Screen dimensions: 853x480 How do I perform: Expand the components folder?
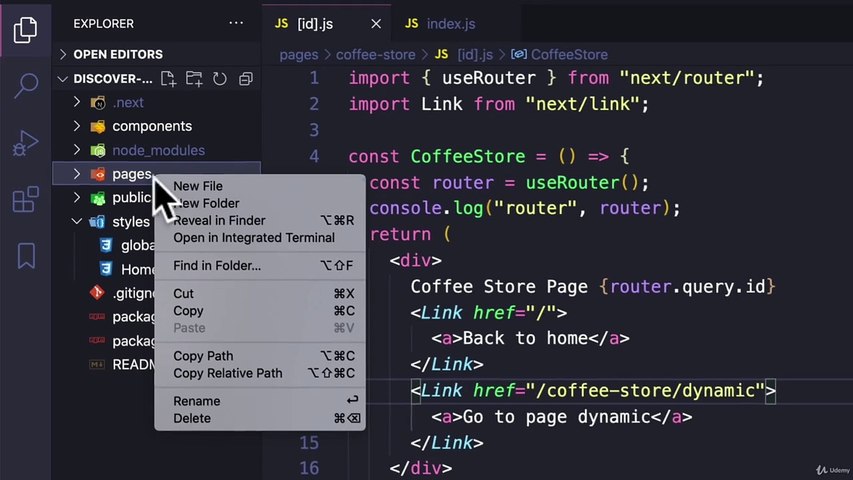(x=77, y=126)
